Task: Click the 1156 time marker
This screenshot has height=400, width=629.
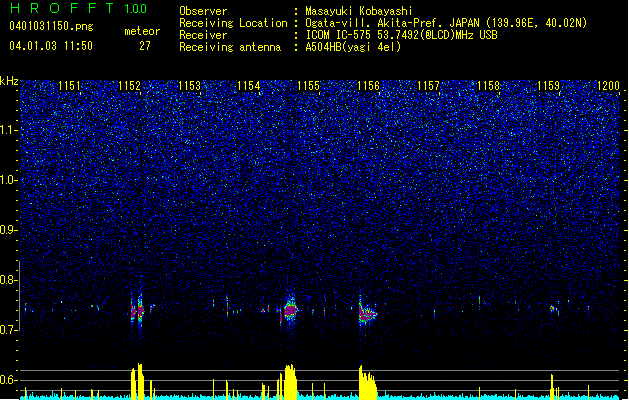Action: pyautogui.click(x=368, y=86)
